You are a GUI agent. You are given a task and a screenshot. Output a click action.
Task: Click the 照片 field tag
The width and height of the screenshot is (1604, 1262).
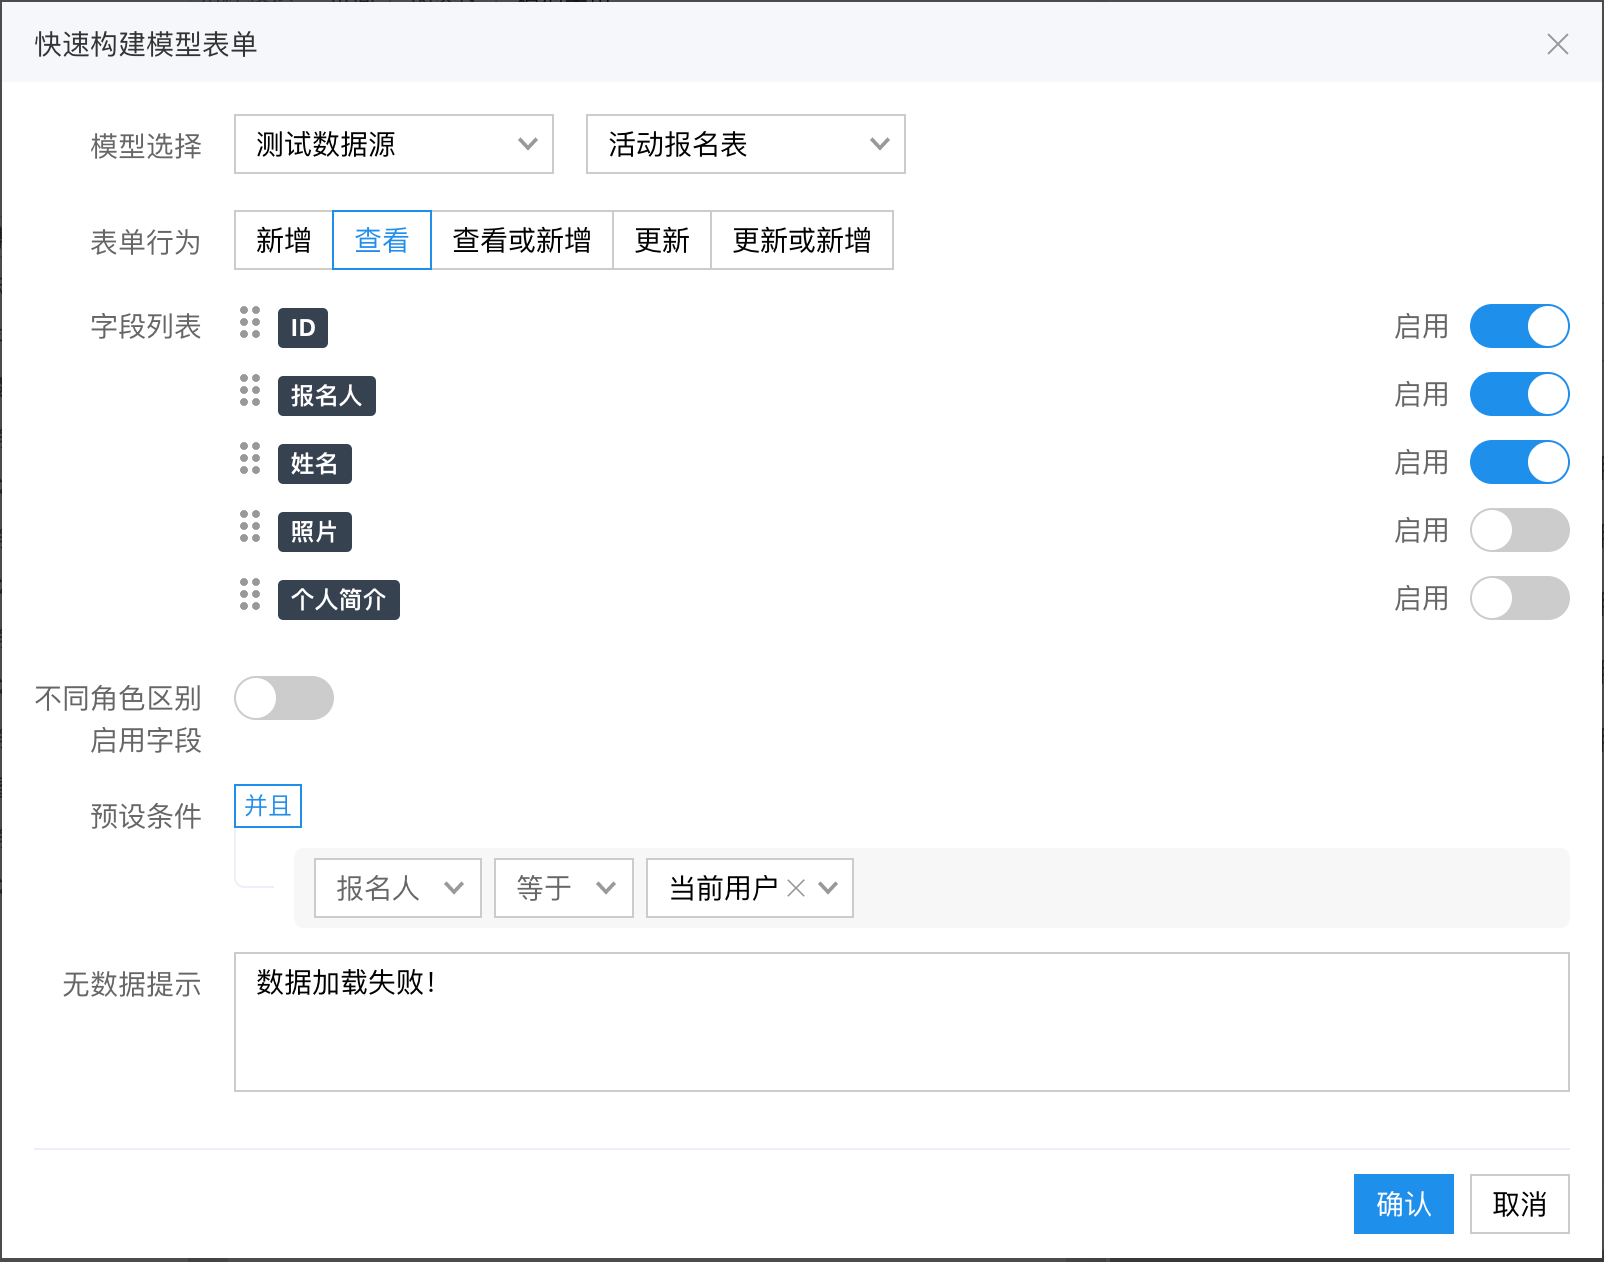coord(315,532)
